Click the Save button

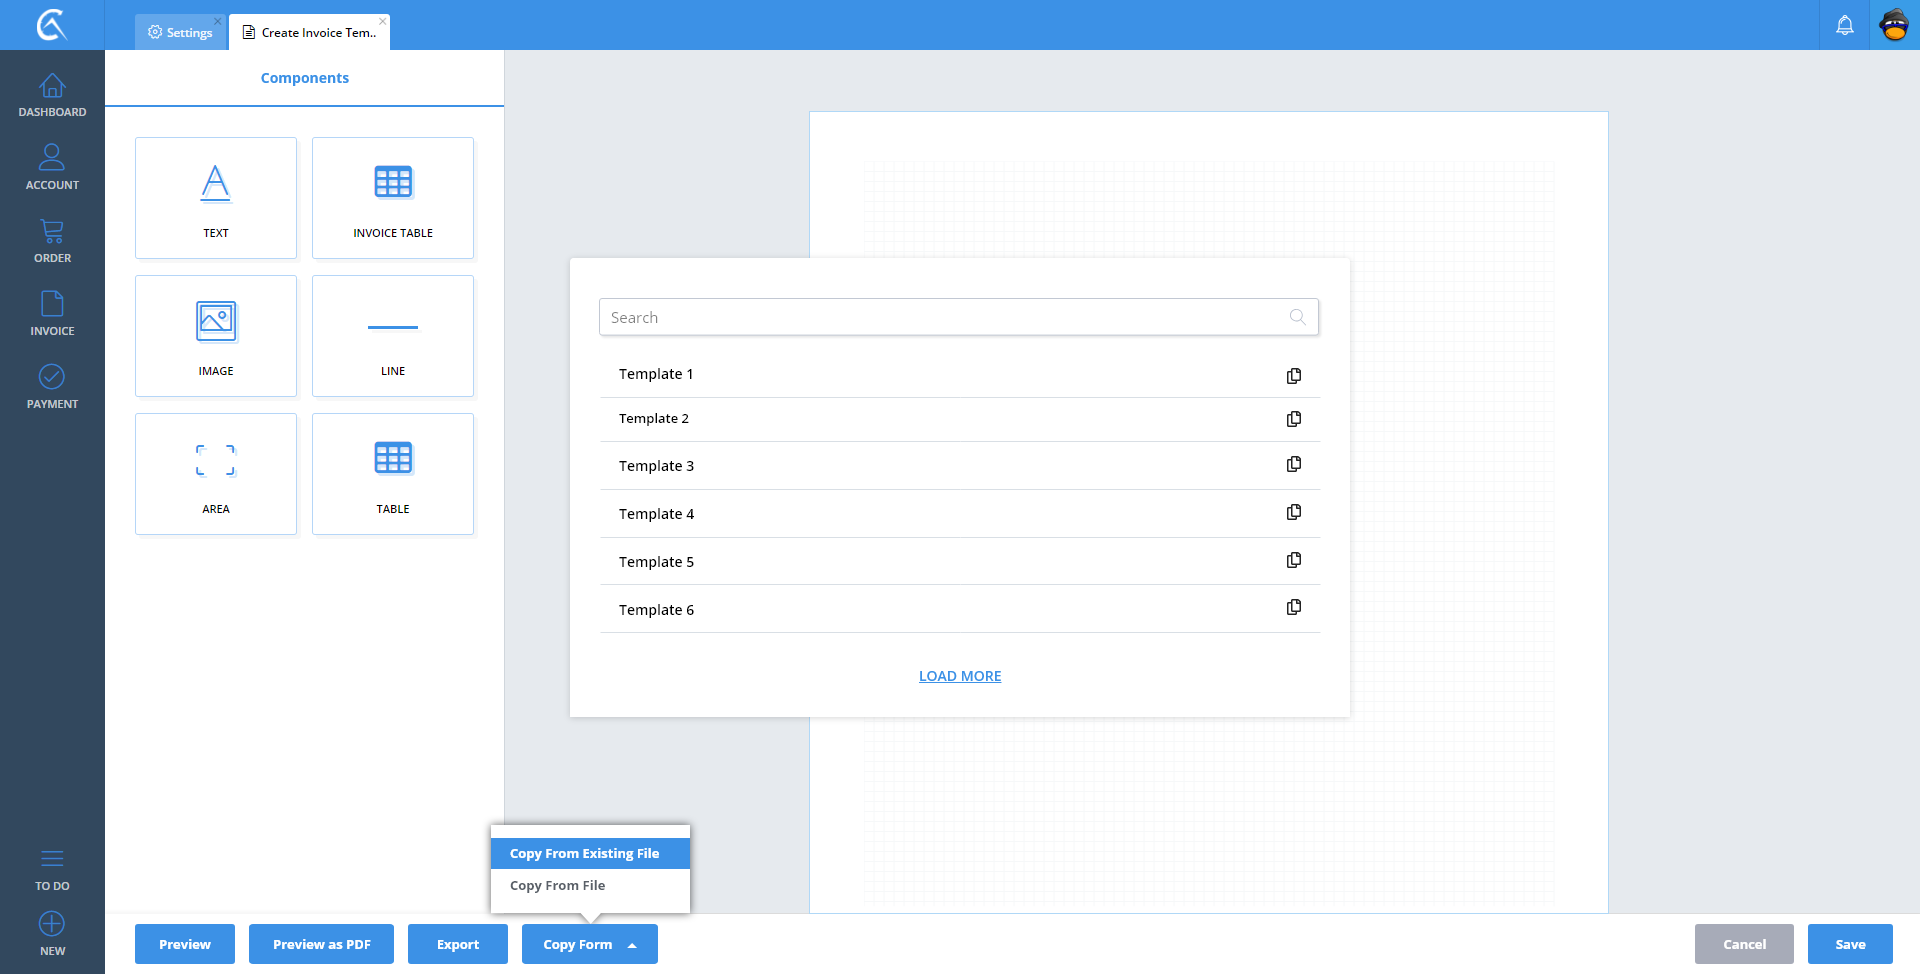click(x=1849, y=944)
